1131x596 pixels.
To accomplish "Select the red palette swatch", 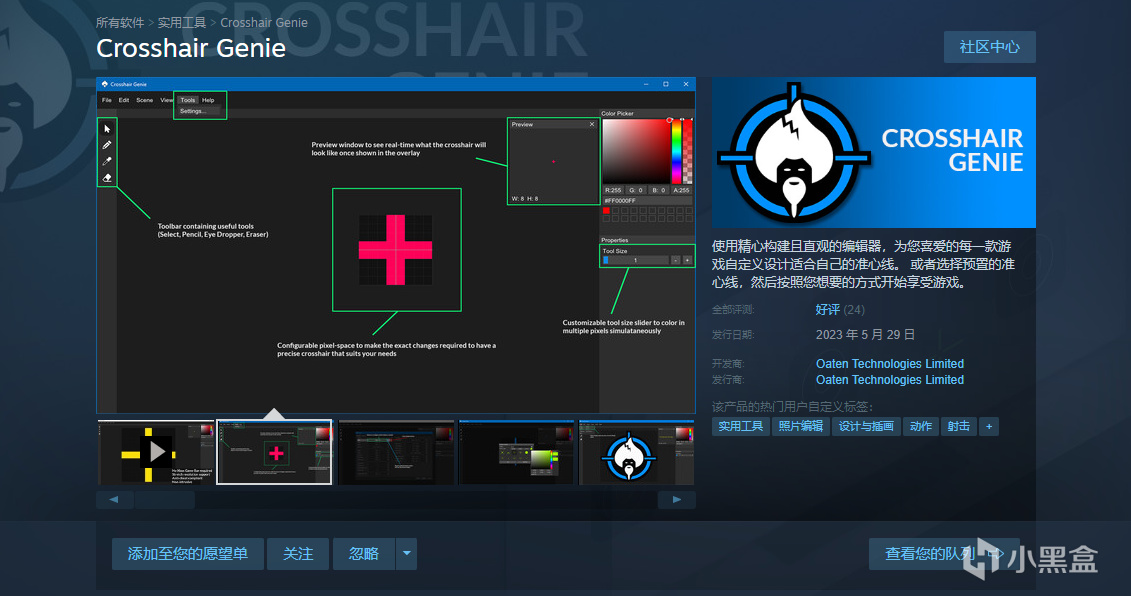I will click(606, 211).
